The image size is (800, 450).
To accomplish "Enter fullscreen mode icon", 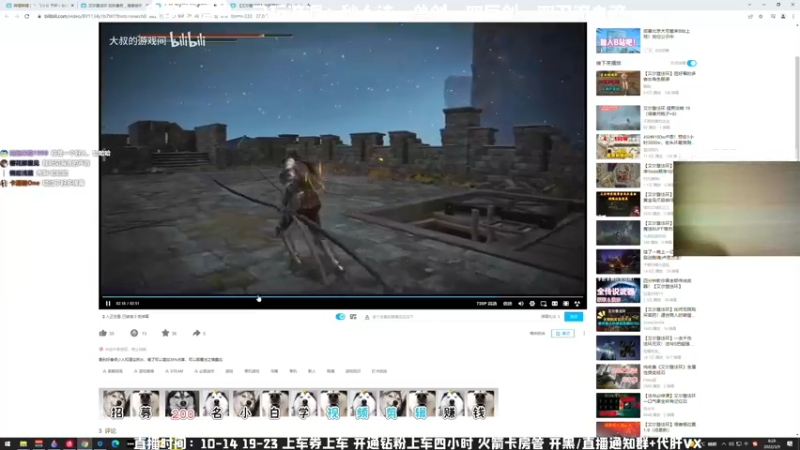I will pos(577,304).
